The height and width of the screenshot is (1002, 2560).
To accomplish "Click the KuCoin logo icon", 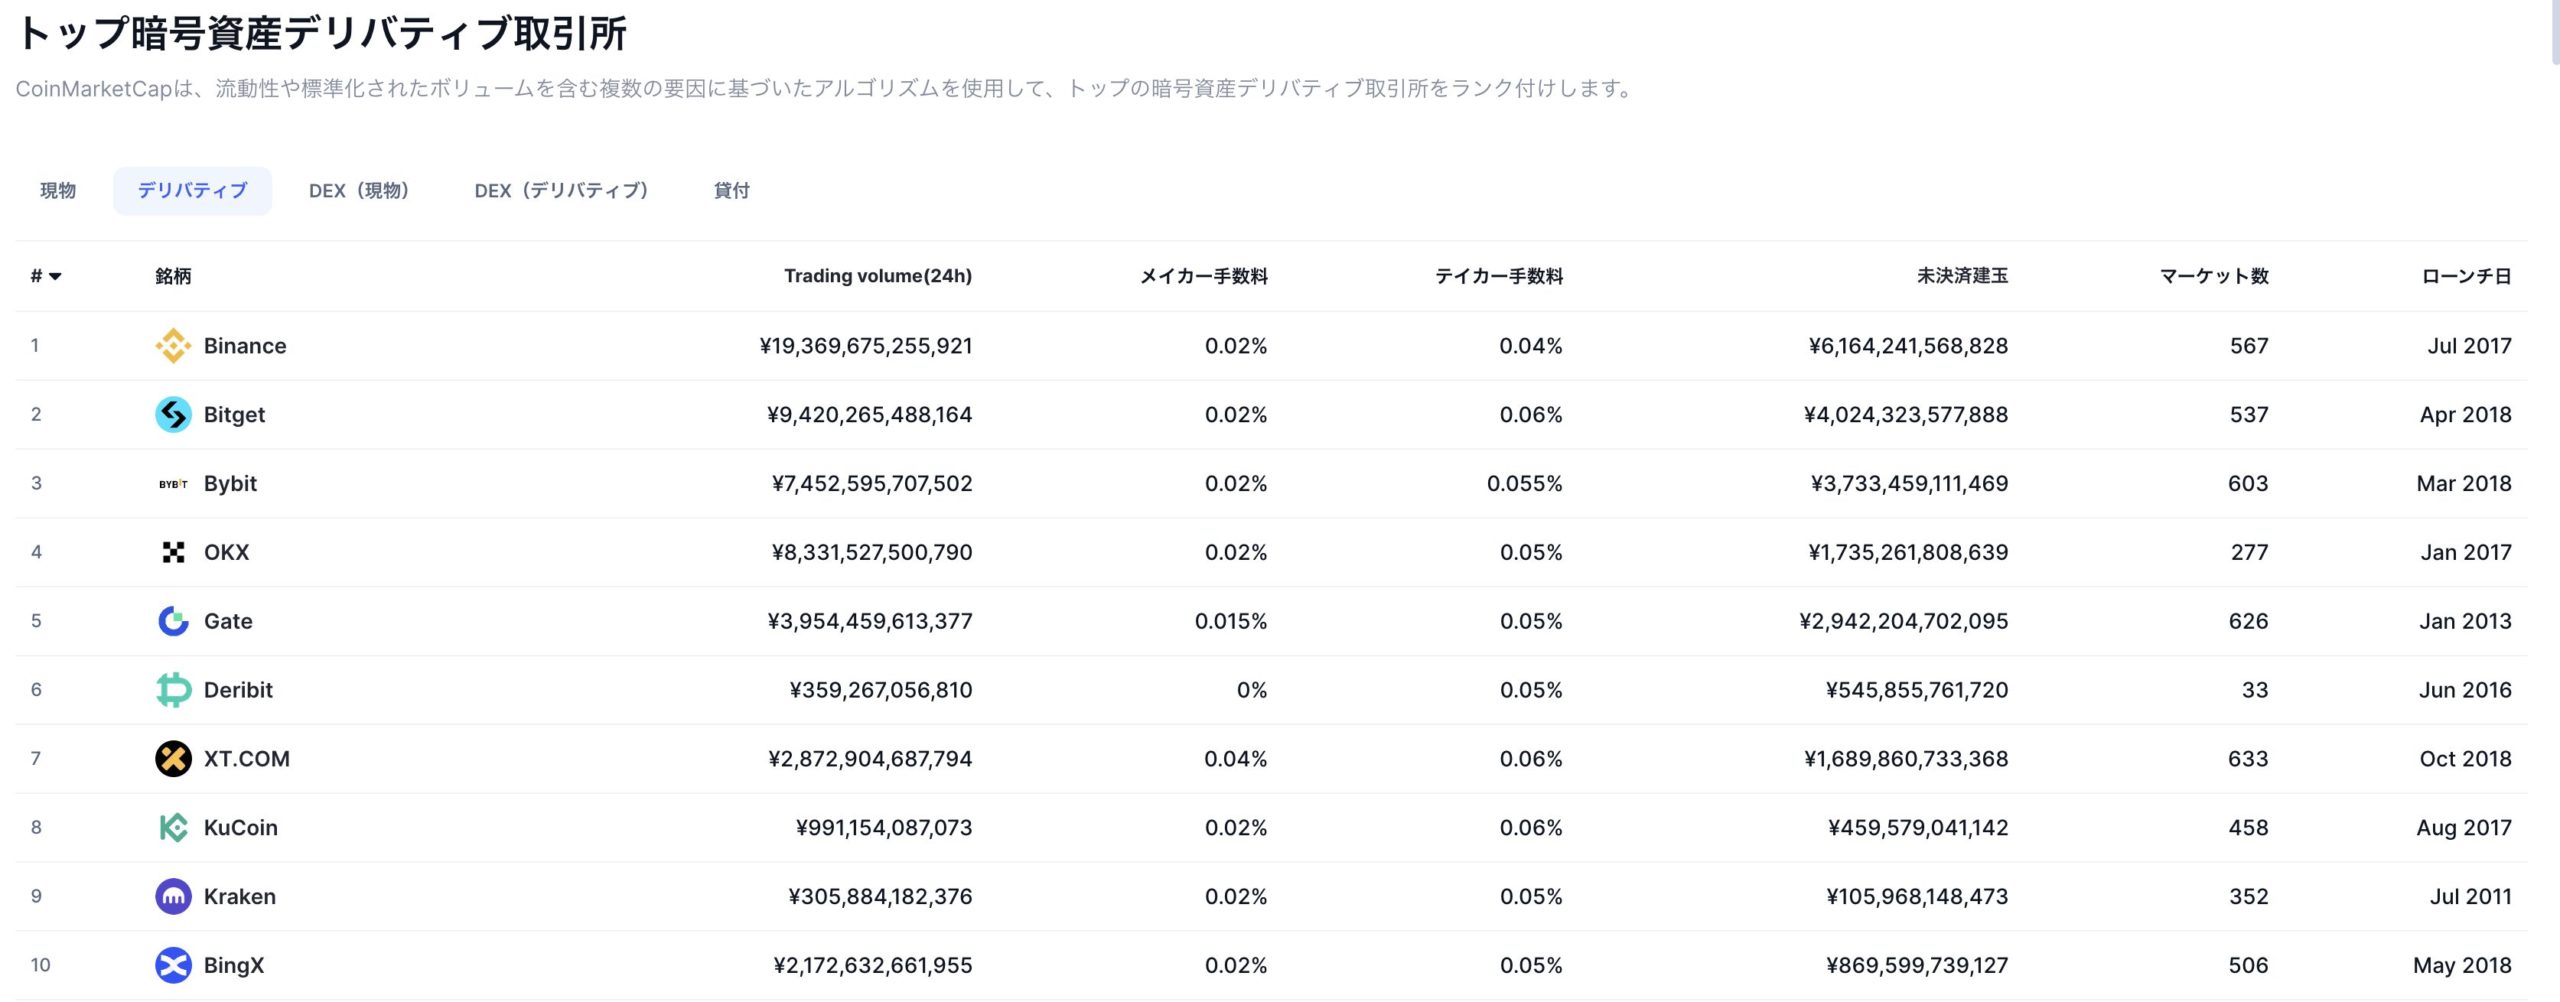I will (x=173, y=828).
